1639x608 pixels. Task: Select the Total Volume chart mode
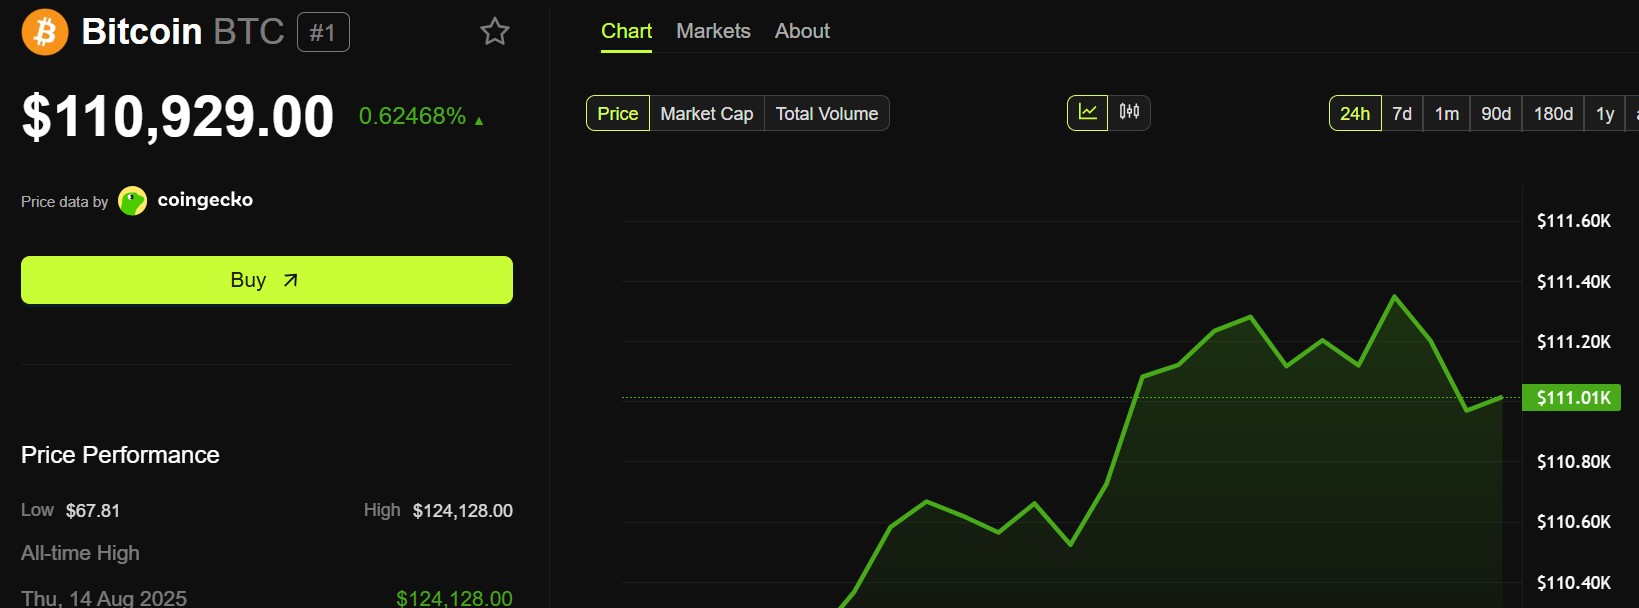[x=827, y=113]
